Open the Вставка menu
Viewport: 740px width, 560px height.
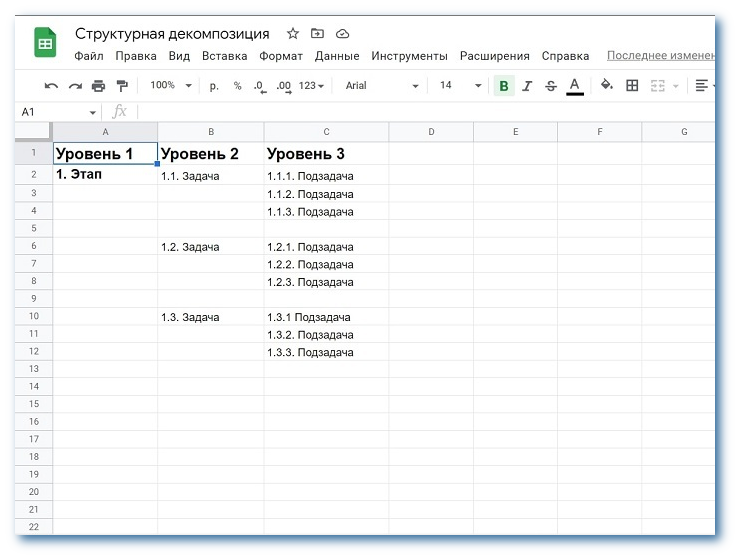point(224,56)
